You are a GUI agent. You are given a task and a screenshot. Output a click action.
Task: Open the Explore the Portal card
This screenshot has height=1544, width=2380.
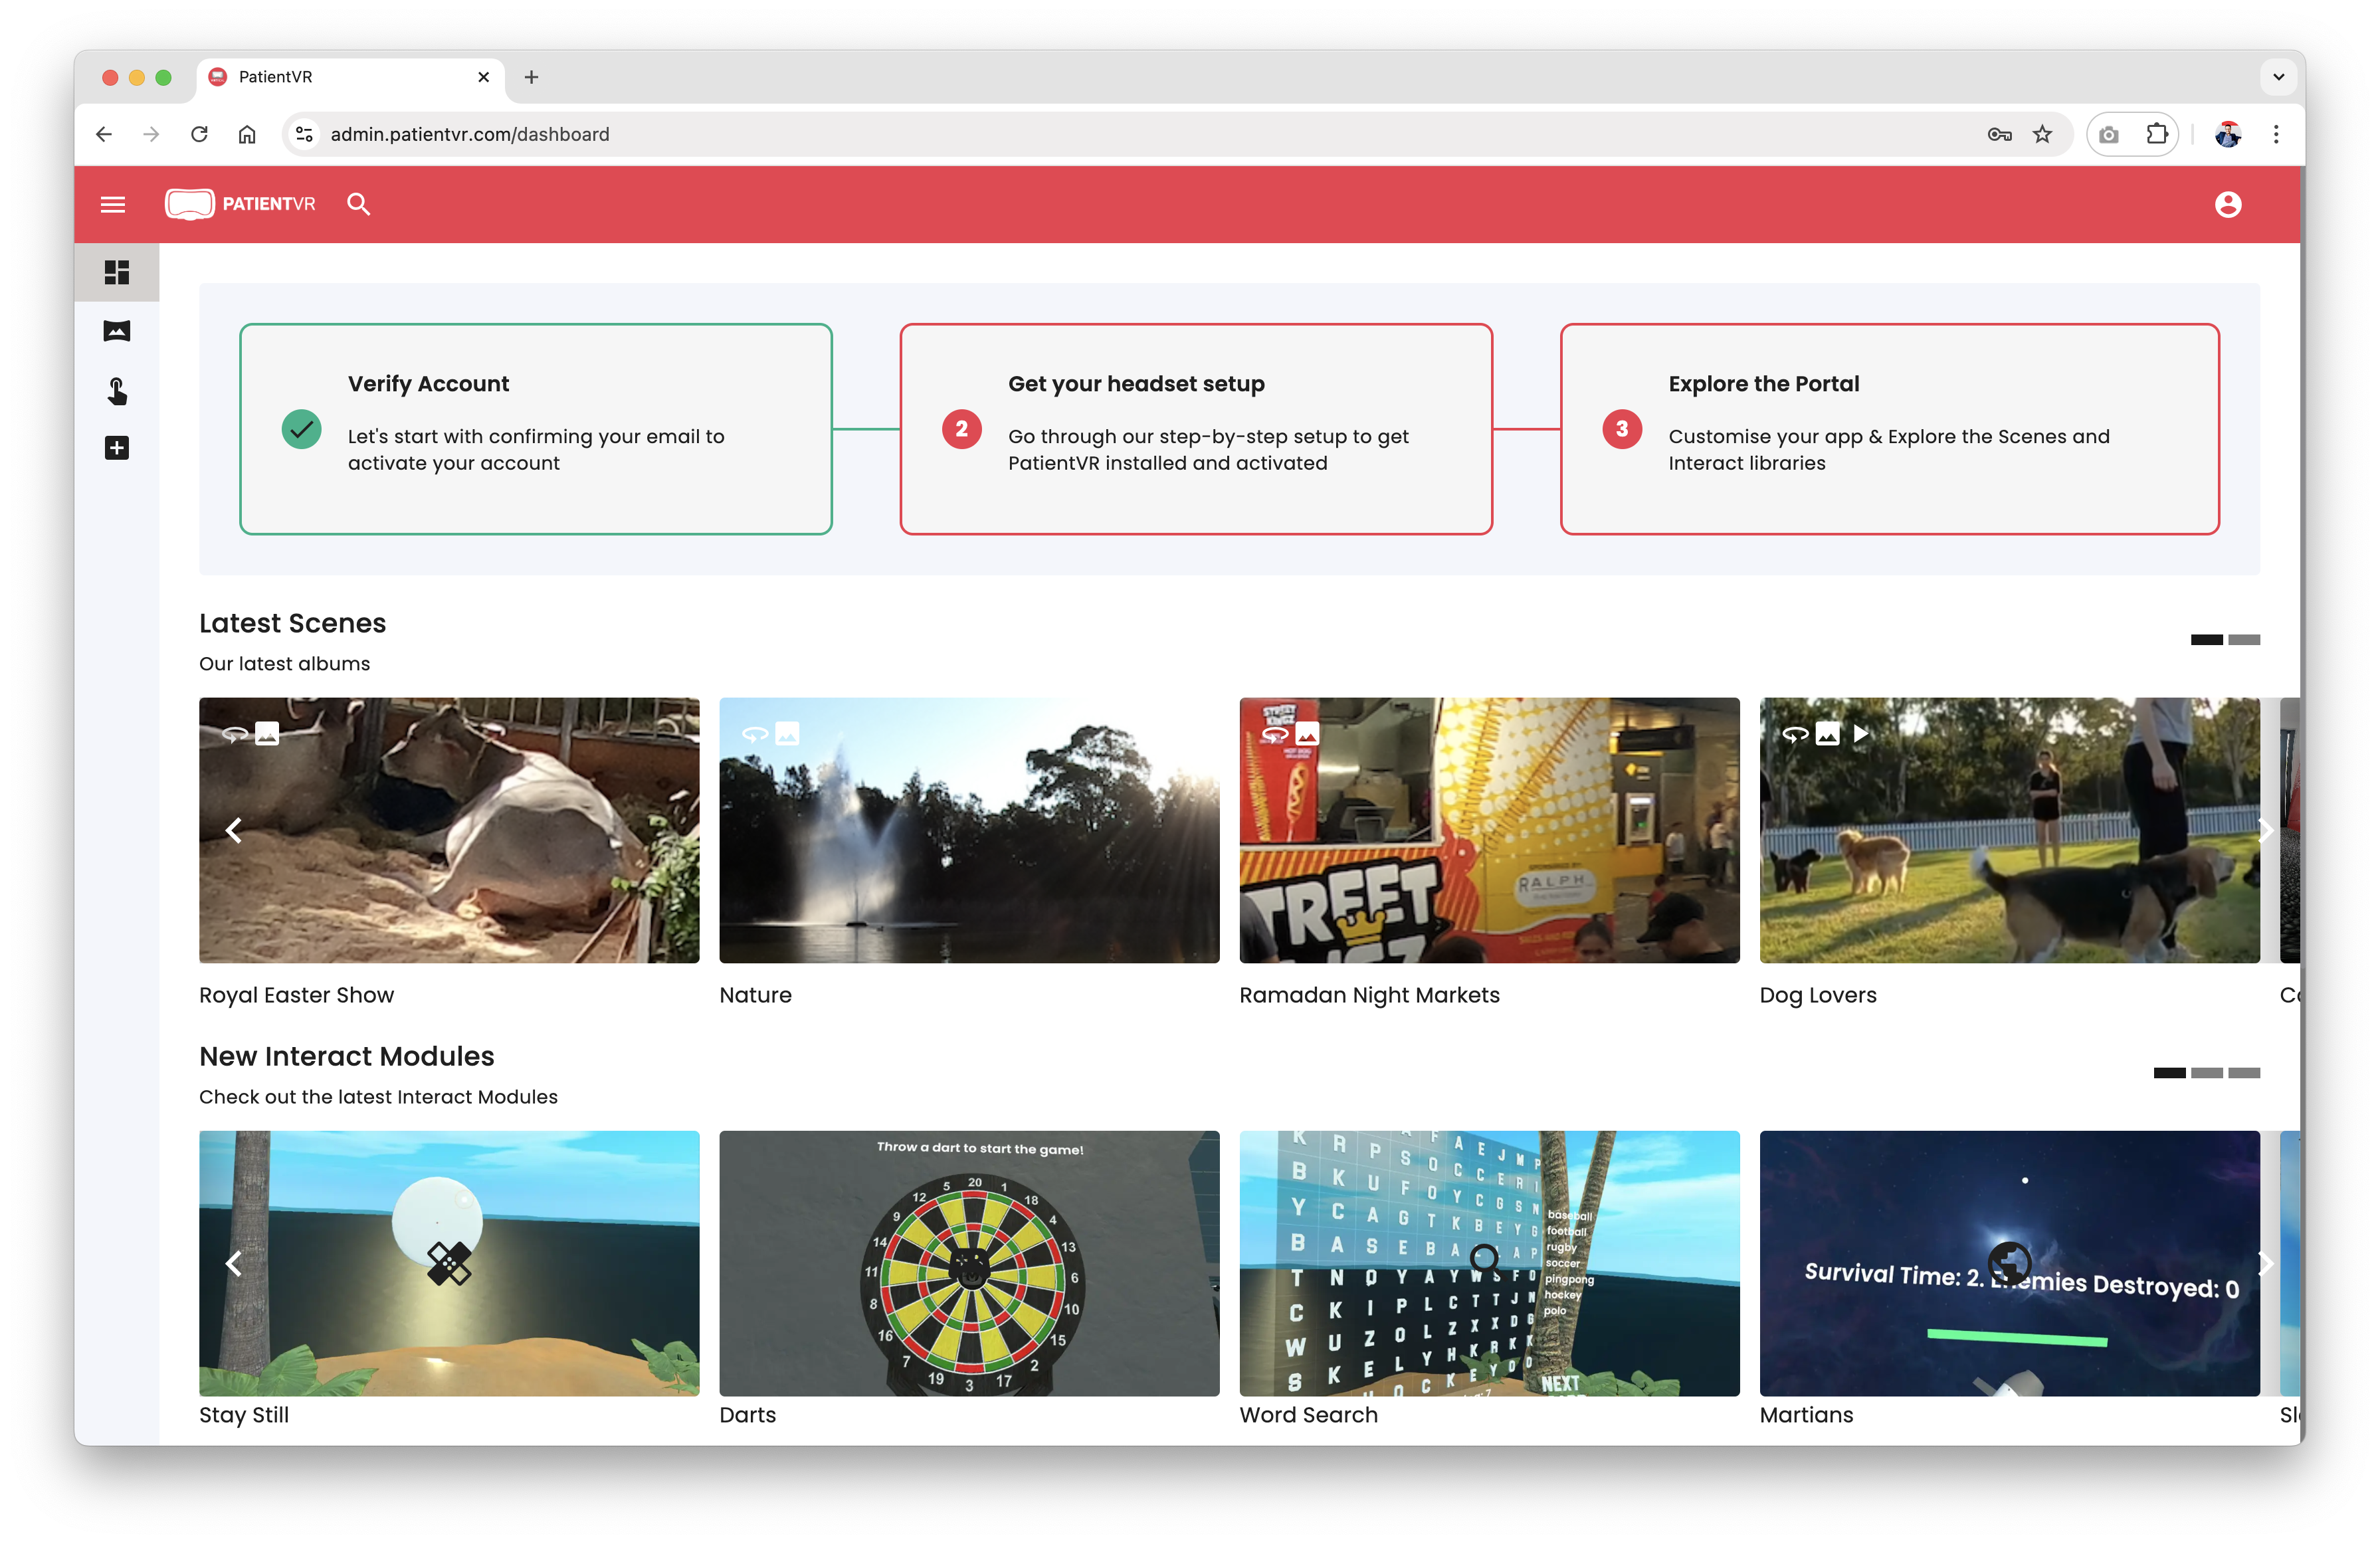1890,429
